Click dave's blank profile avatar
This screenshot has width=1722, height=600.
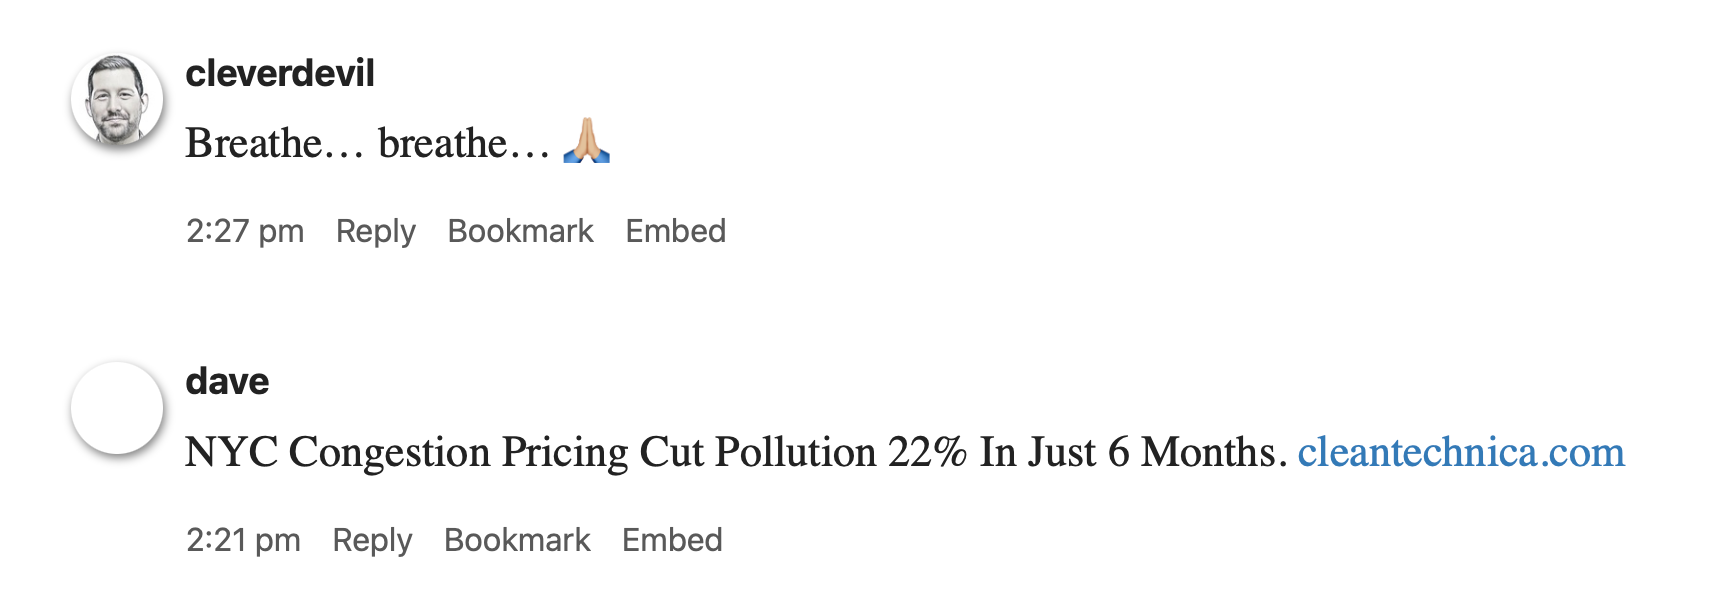[115, 408]
